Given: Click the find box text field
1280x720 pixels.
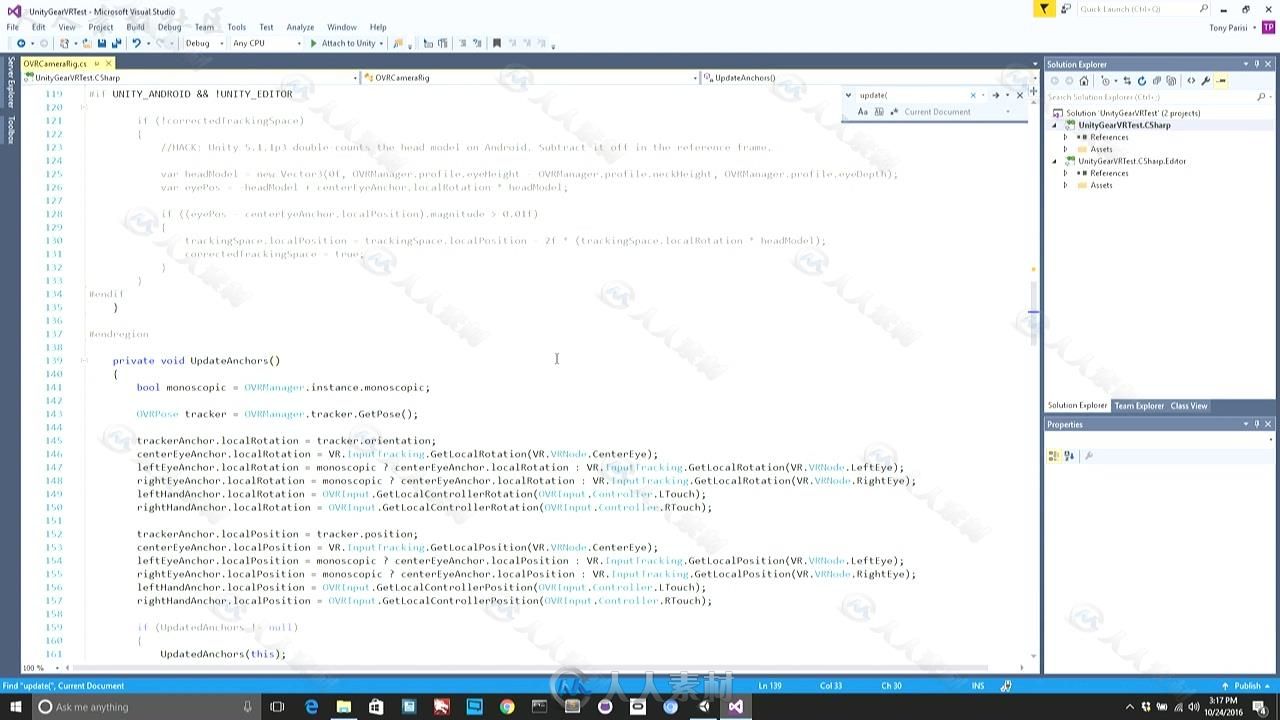Looking at the screenshot, I should pos(913,95).
